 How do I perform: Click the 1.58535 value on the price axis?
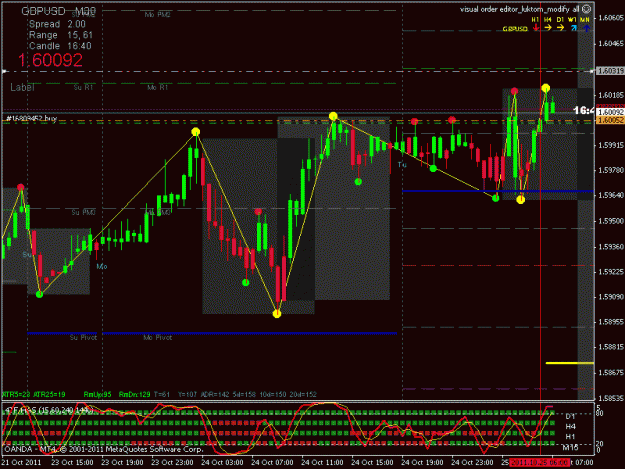(611, 398)
